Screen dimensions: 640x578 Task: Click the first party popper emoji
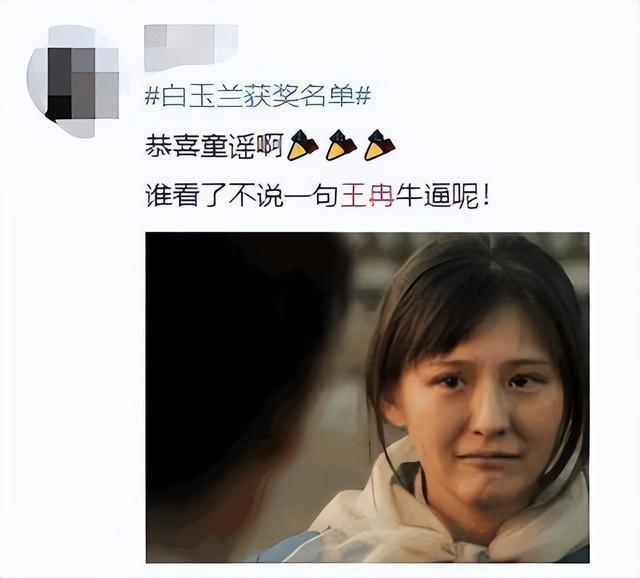tap(302, 145)
